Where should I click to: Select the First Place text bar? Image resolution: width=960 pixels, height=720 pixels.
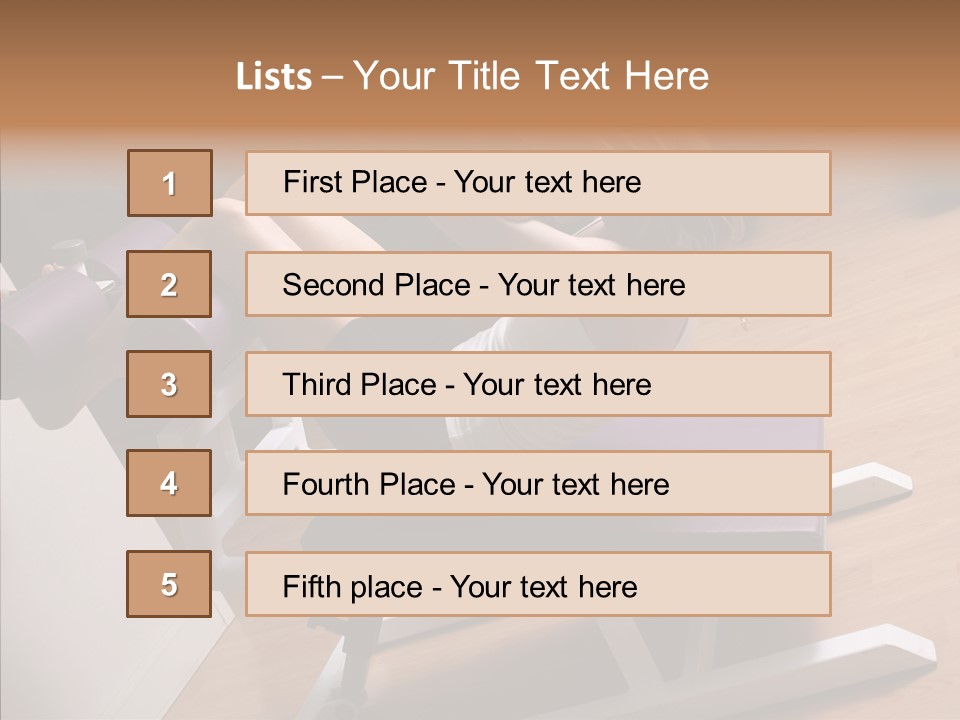(538, 183)
